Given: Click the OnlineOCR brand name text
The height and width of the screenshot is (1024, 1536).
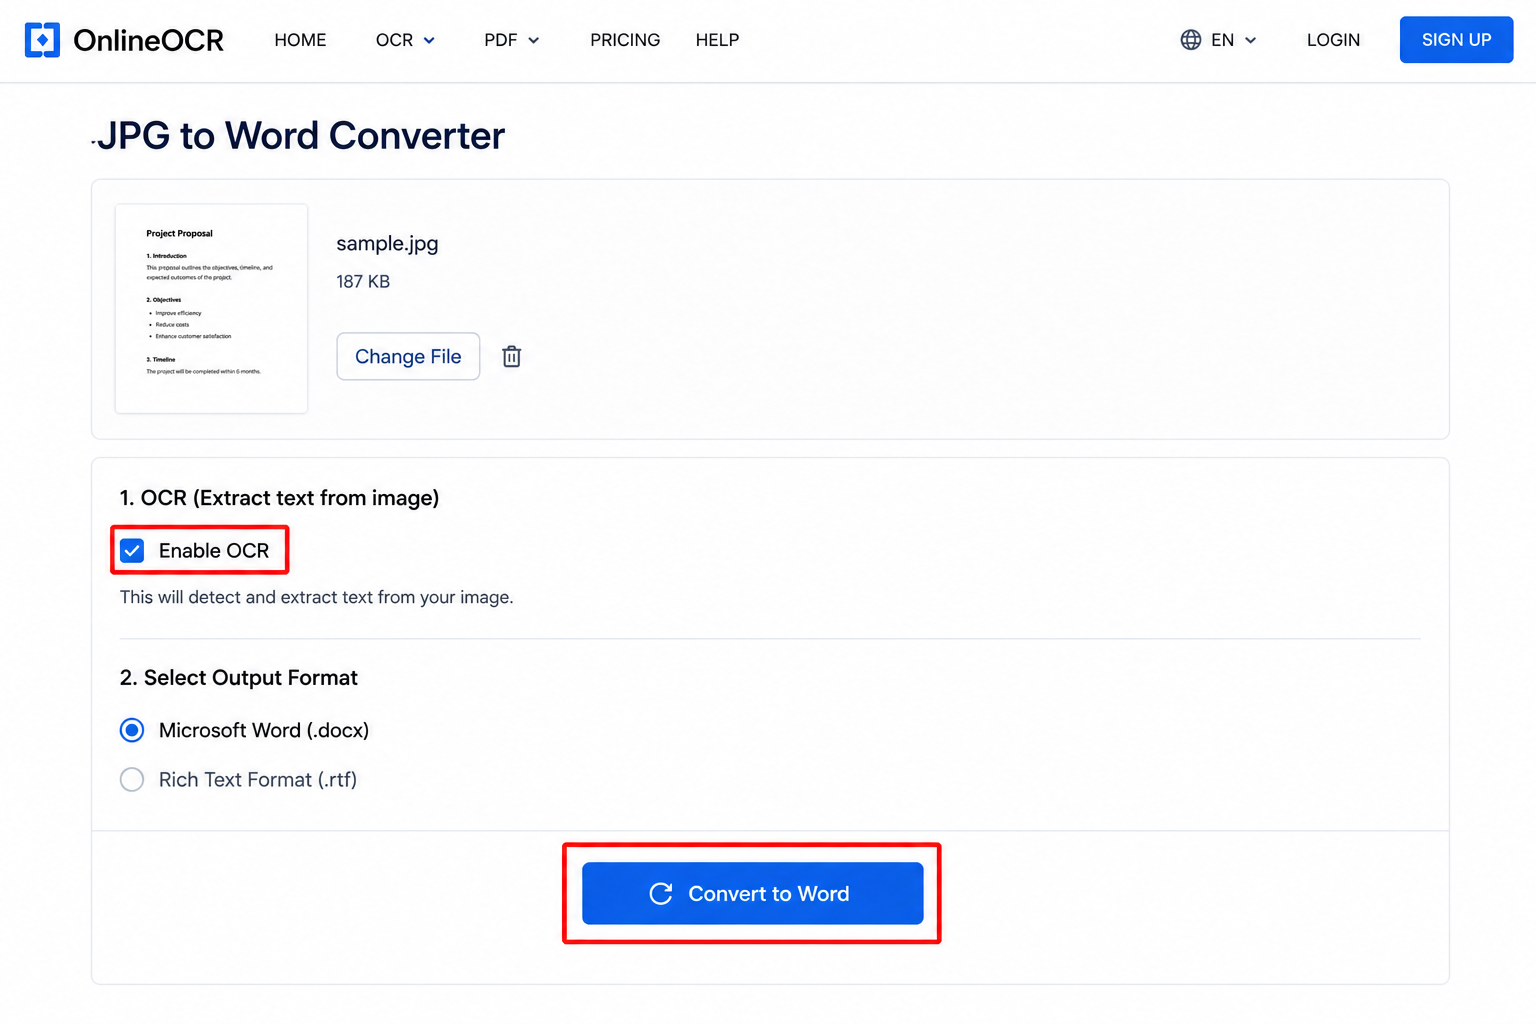Looking at the screenshot, I should [148, 40].
